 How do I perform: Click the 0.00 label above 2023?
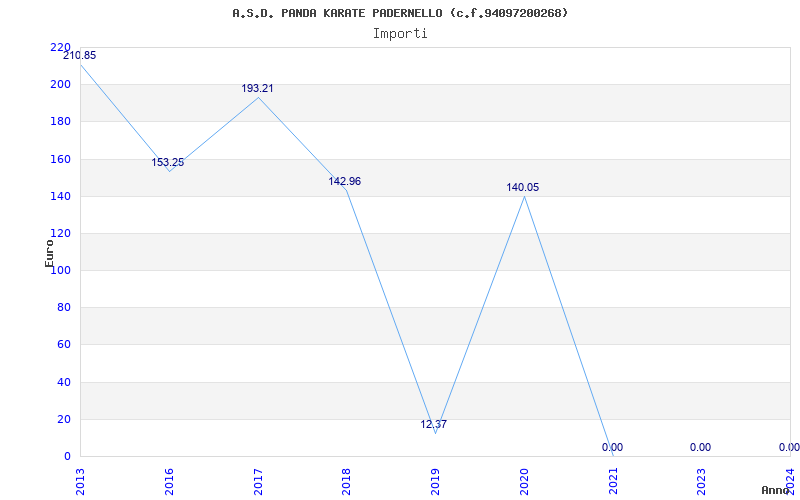(x=701, y=447)
